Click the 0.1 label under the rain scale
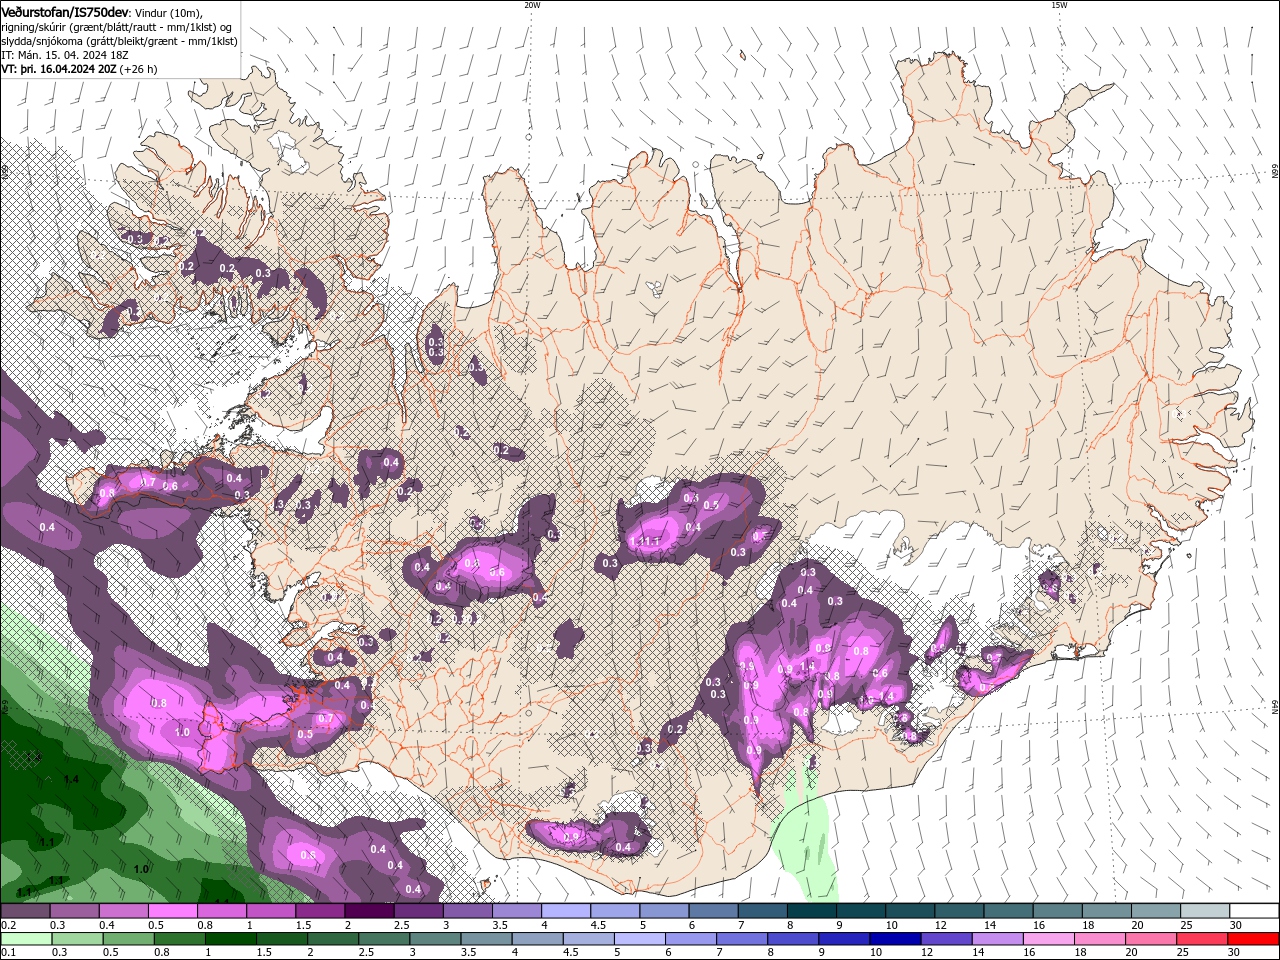1280x960 pixels. pos(8,953)
